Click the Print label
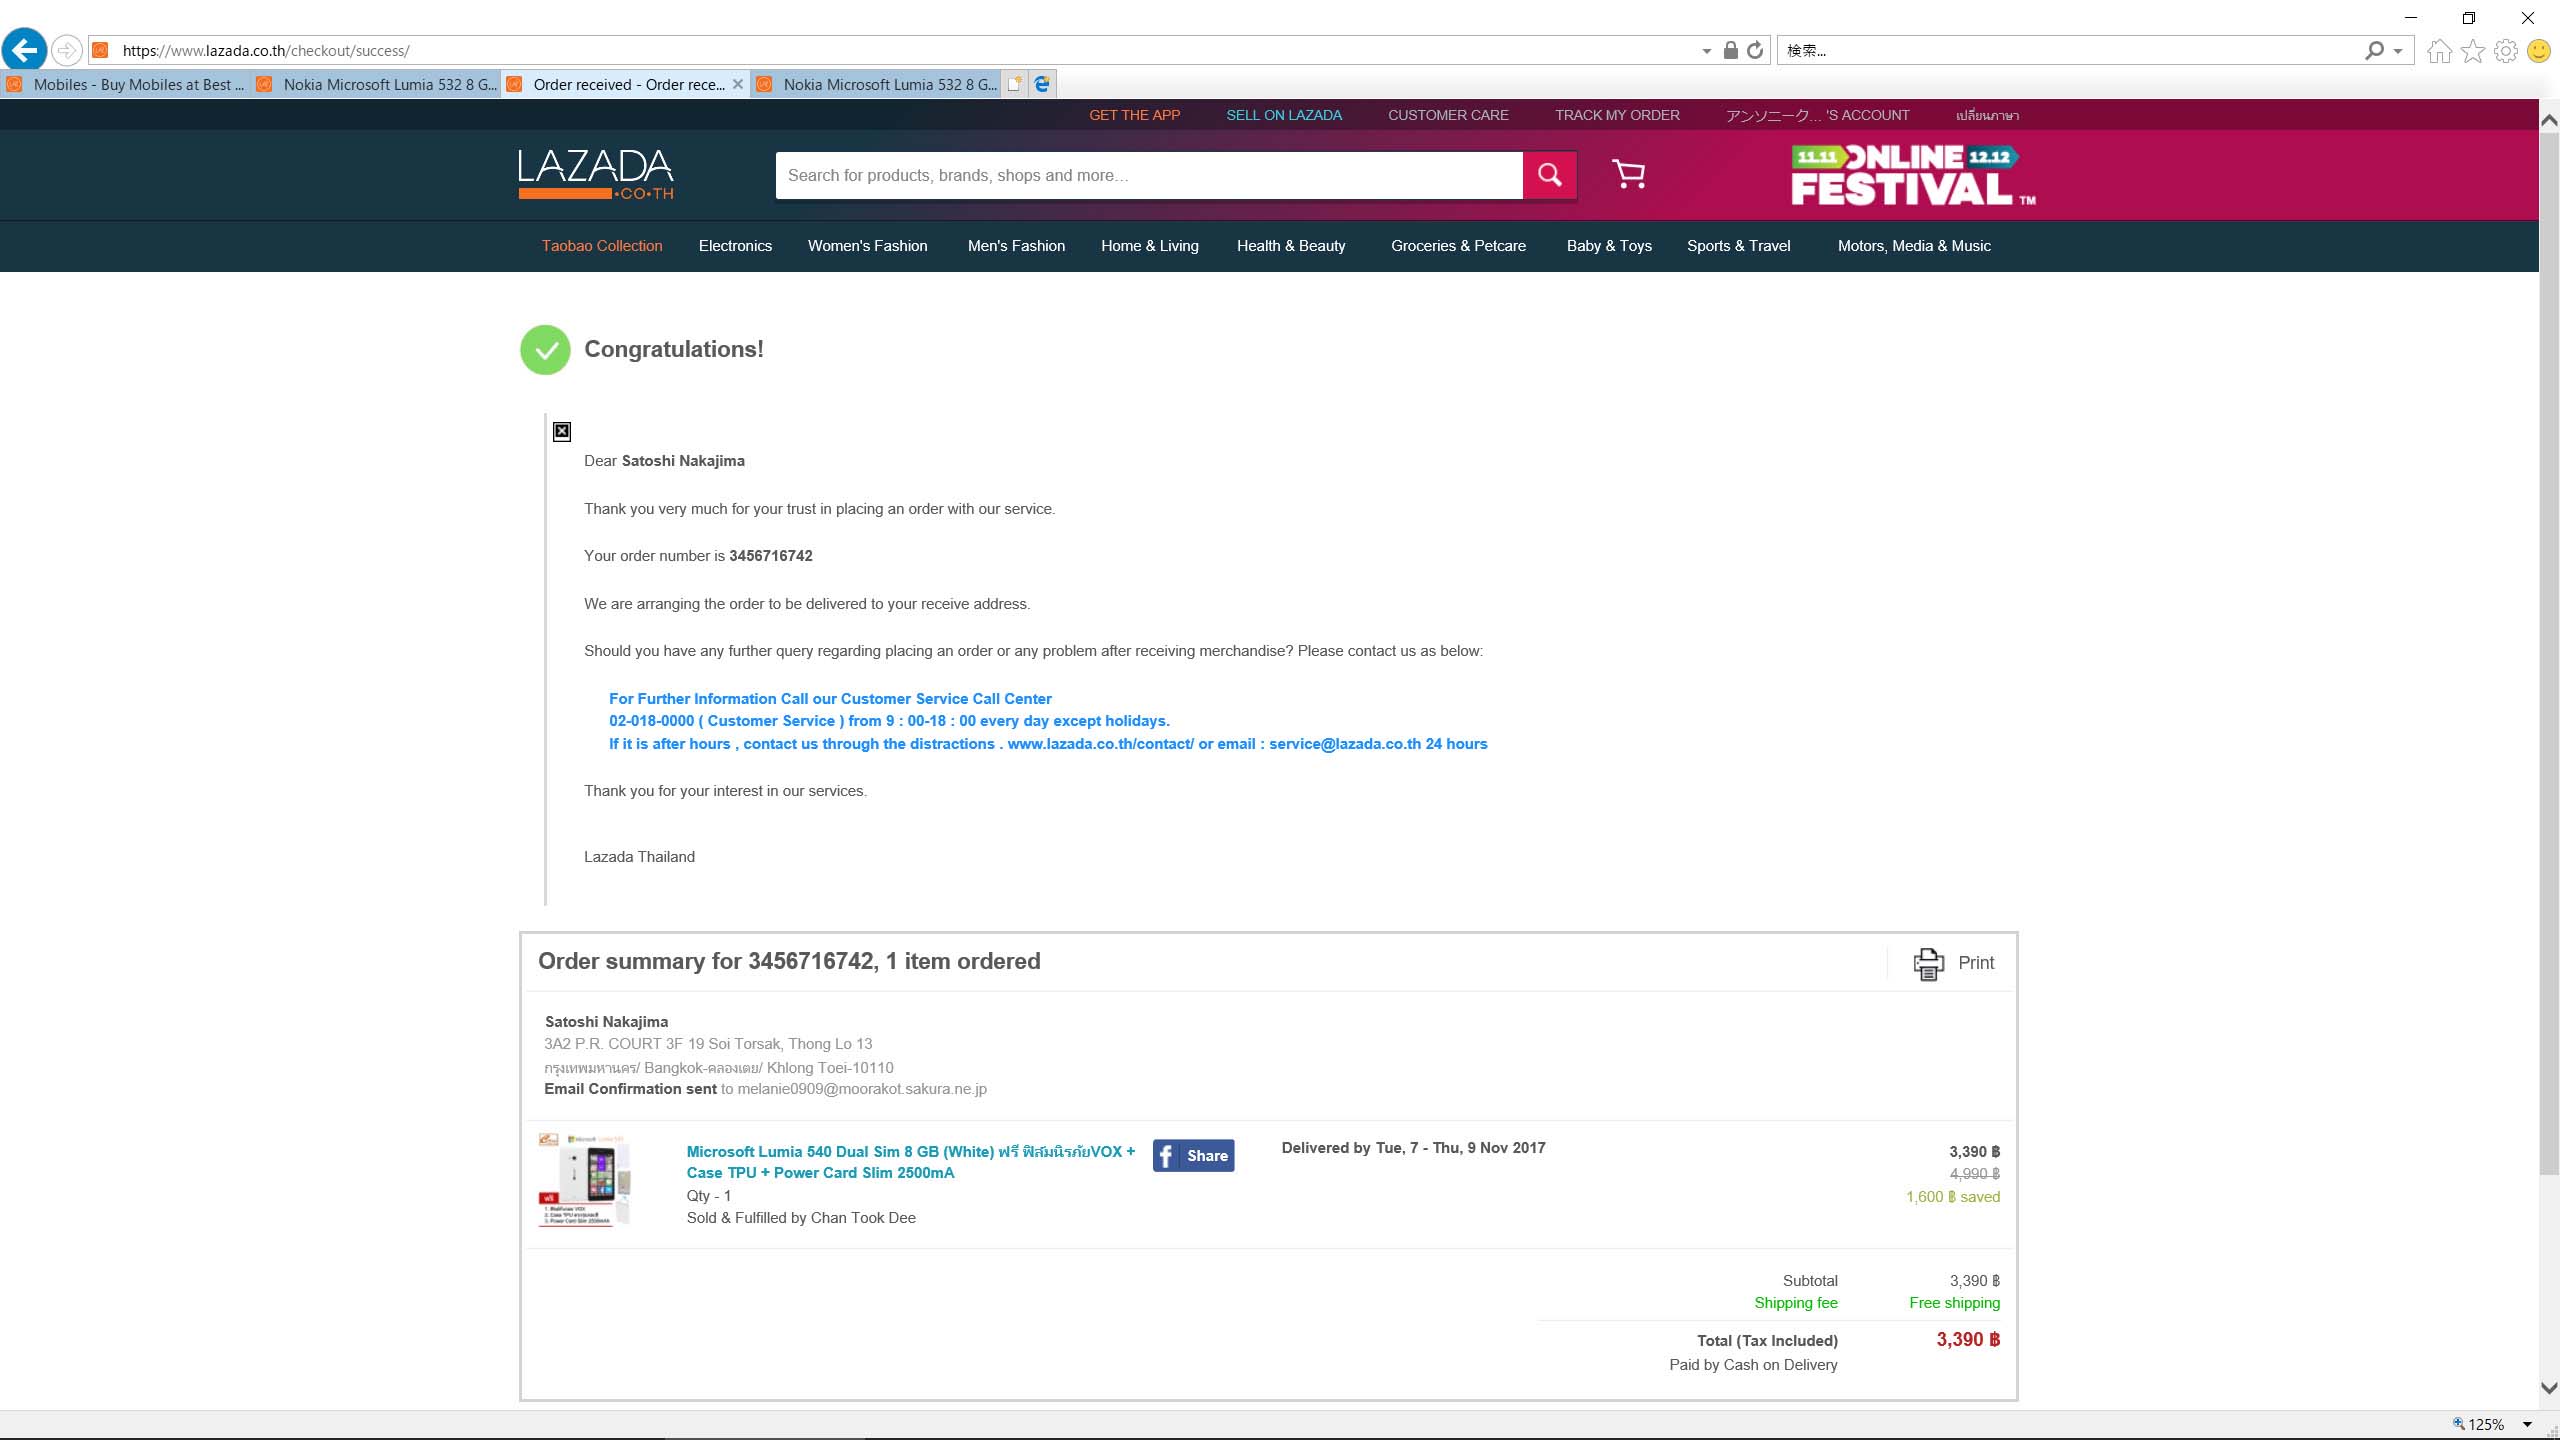The width and height of the screenshot is (2560, 1440). click(1975, 963)
